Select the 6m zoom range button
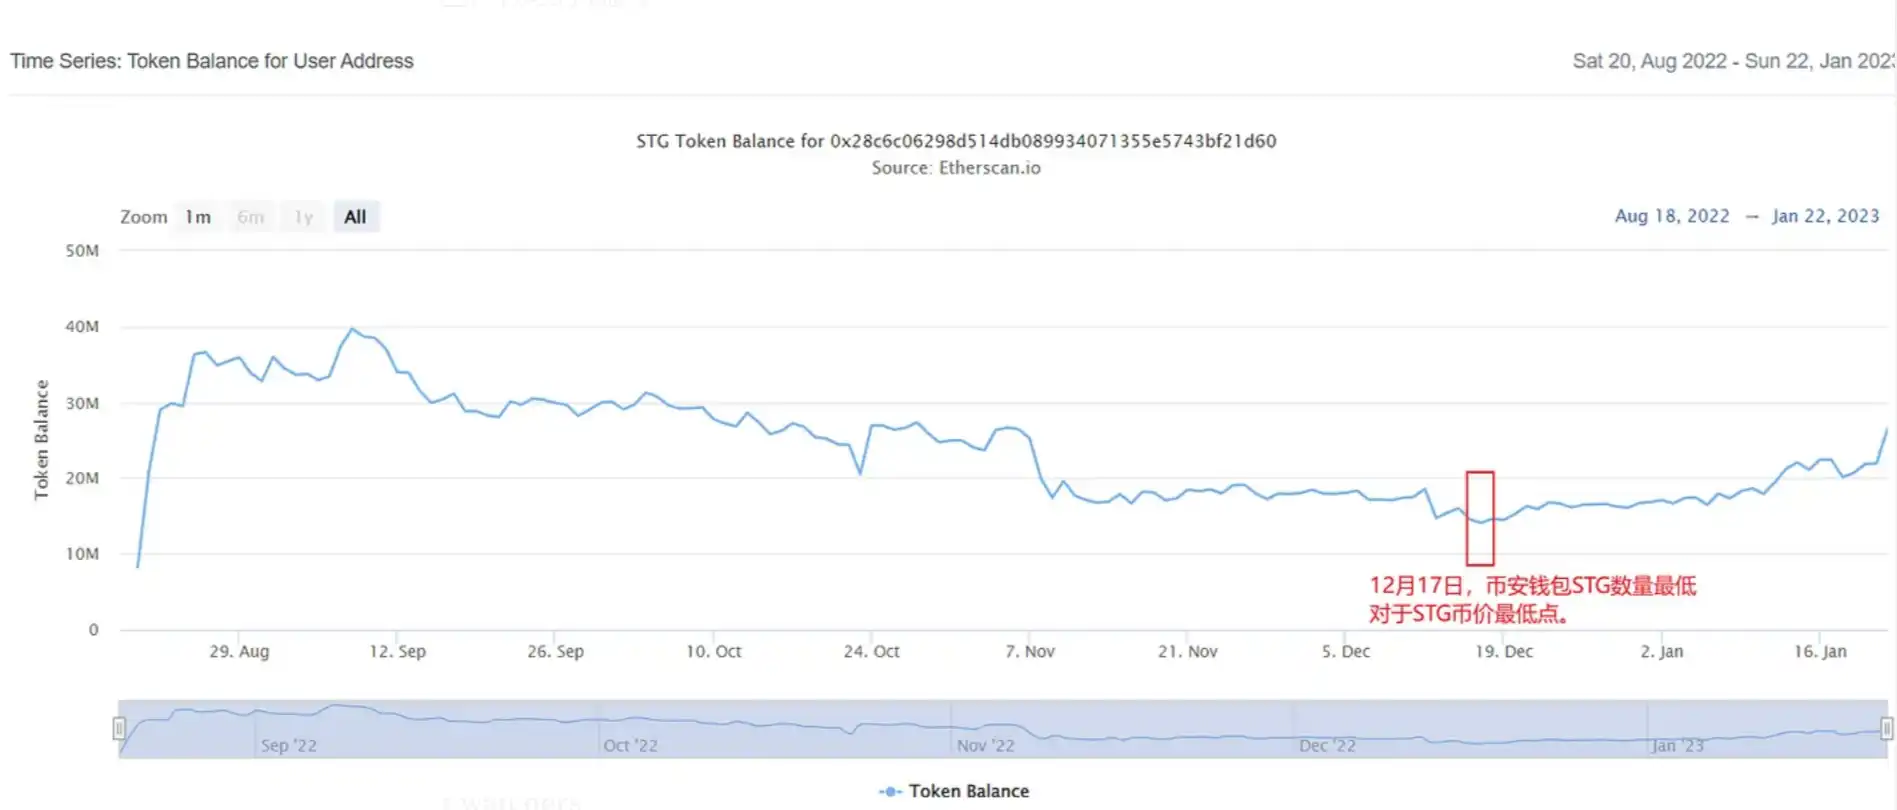The image size is (1897, 810). (251, 217)
